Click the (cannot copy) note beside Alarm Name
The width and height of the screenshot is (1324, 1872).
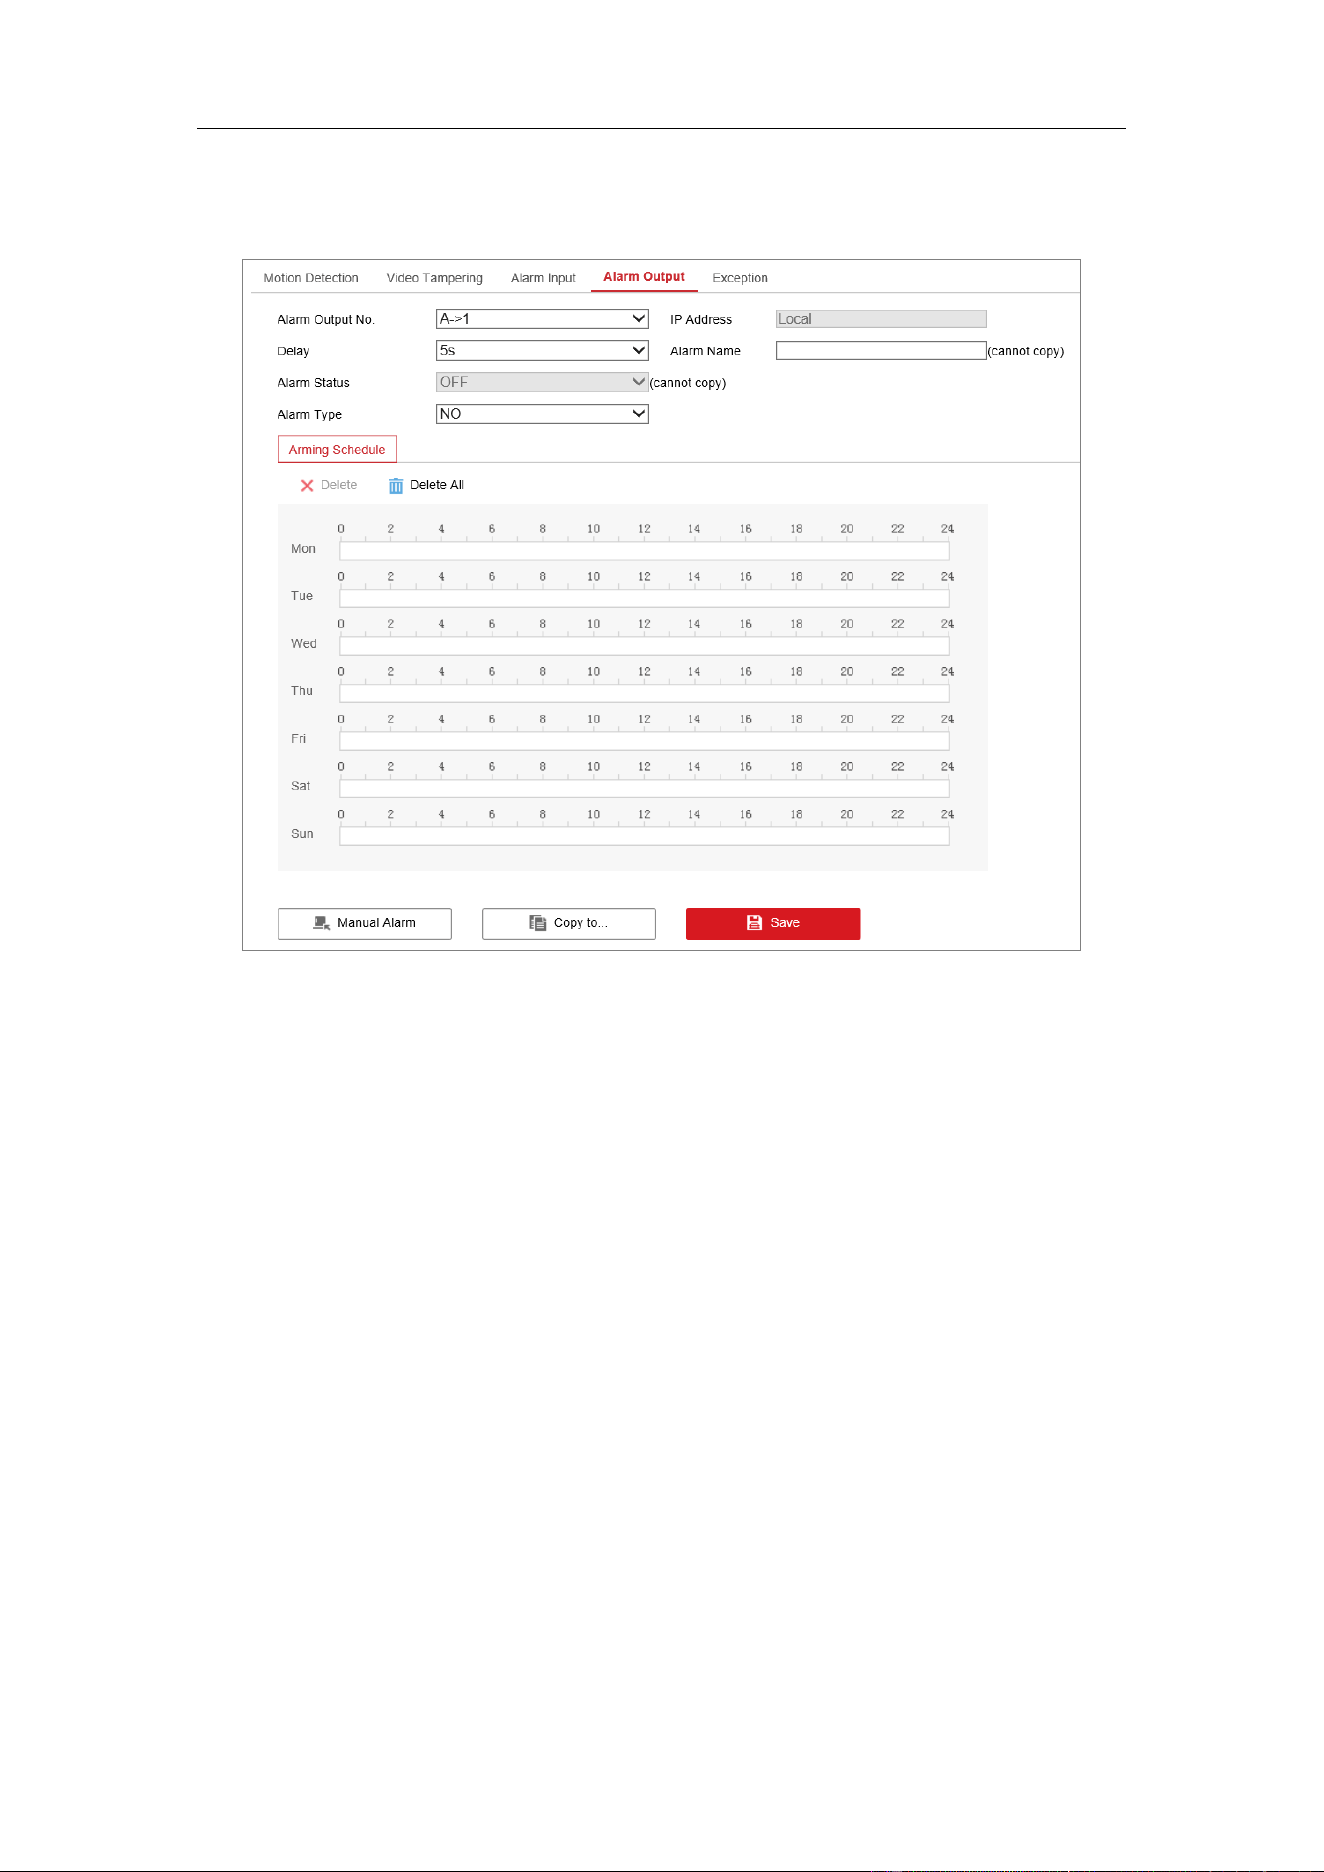click(x=1026, y=351)
